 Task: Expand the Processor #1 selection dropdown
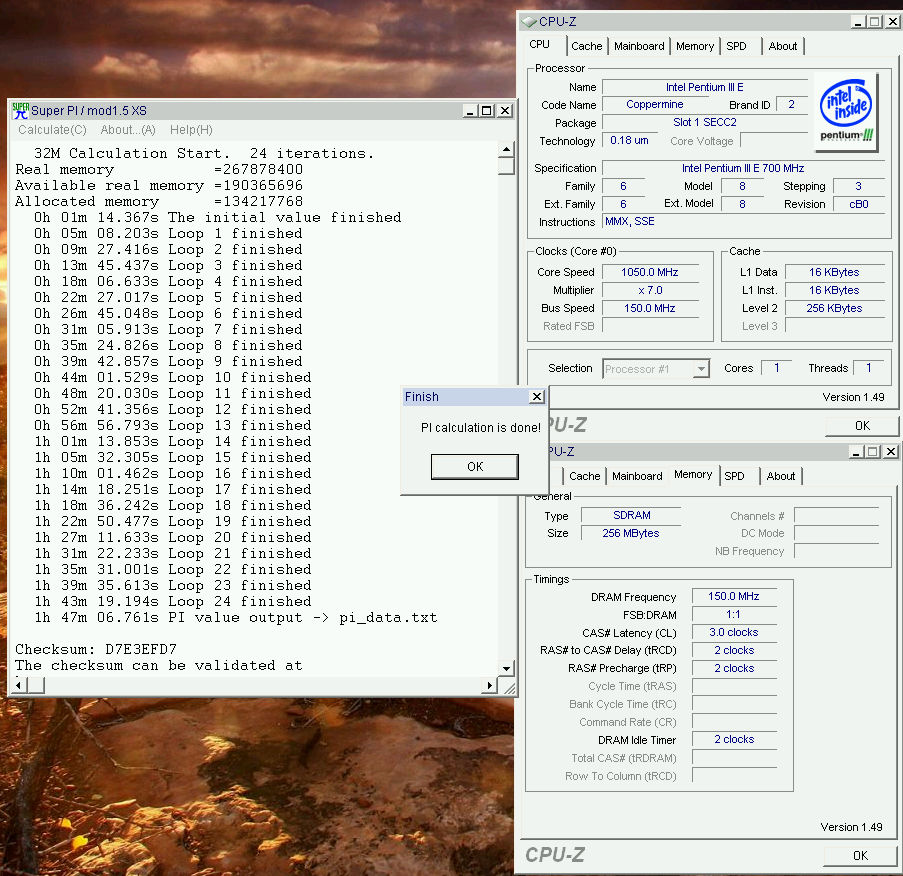tap(701, 369)
